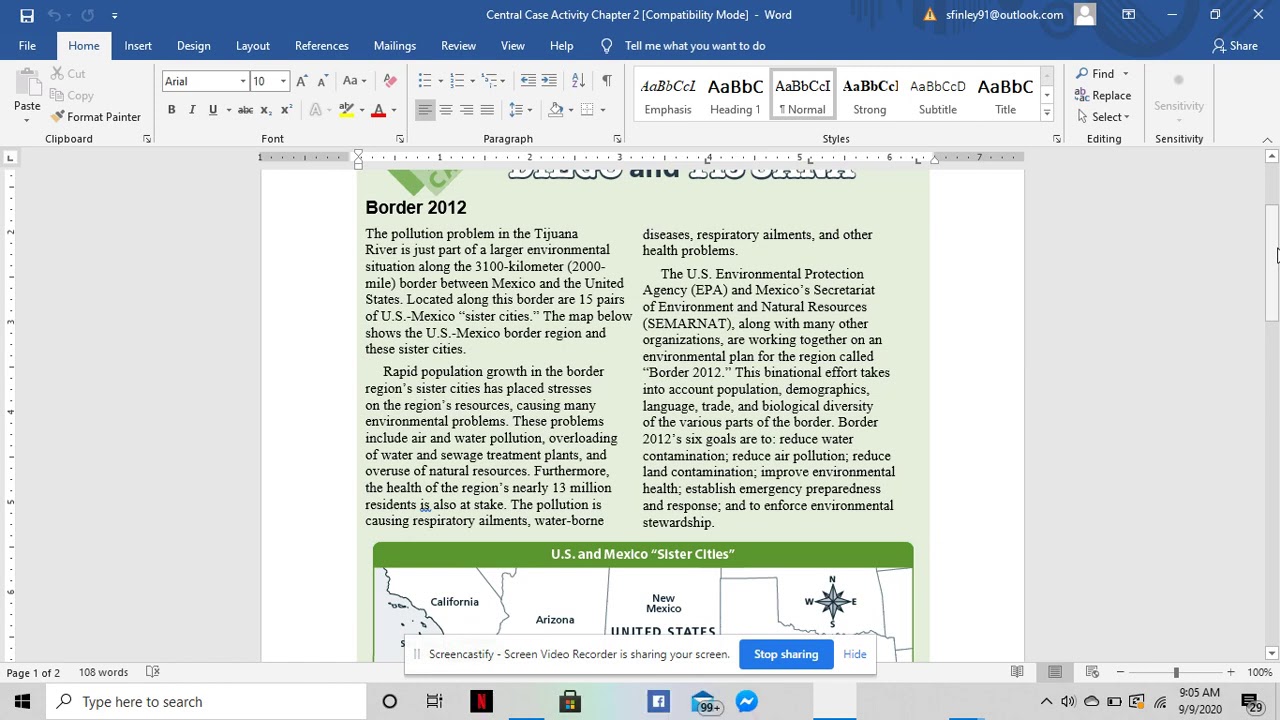The height and width of the screenshot is (720, 1280).
Task: Toggle bold formatting
Action: coord(171,110)
